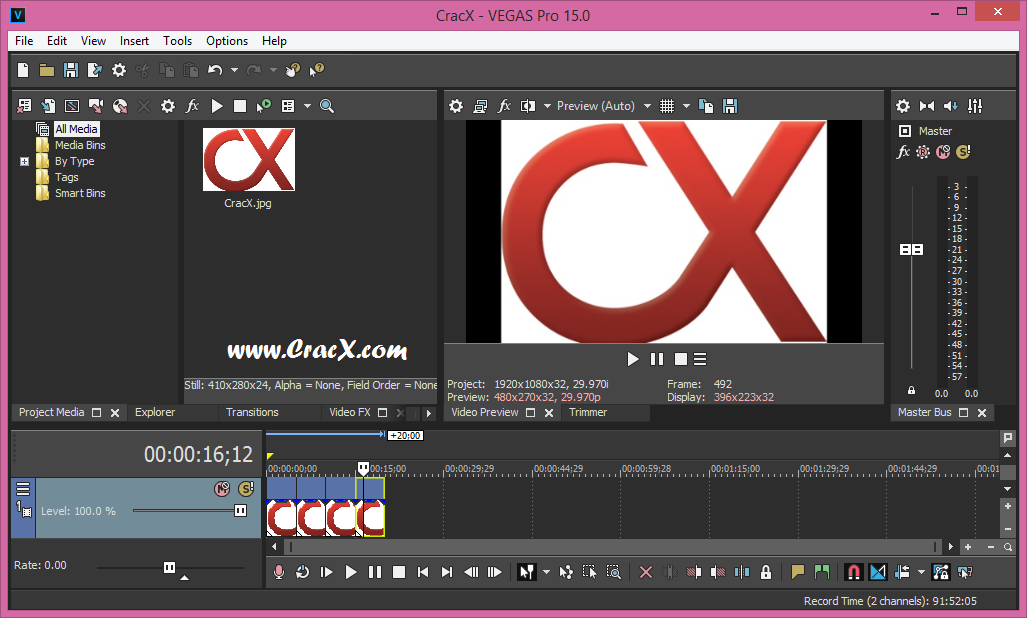The width and height of the screenshot is (1027, 618).
Task: Save the project with the floppy disk icon
Action: pos(71,70)
